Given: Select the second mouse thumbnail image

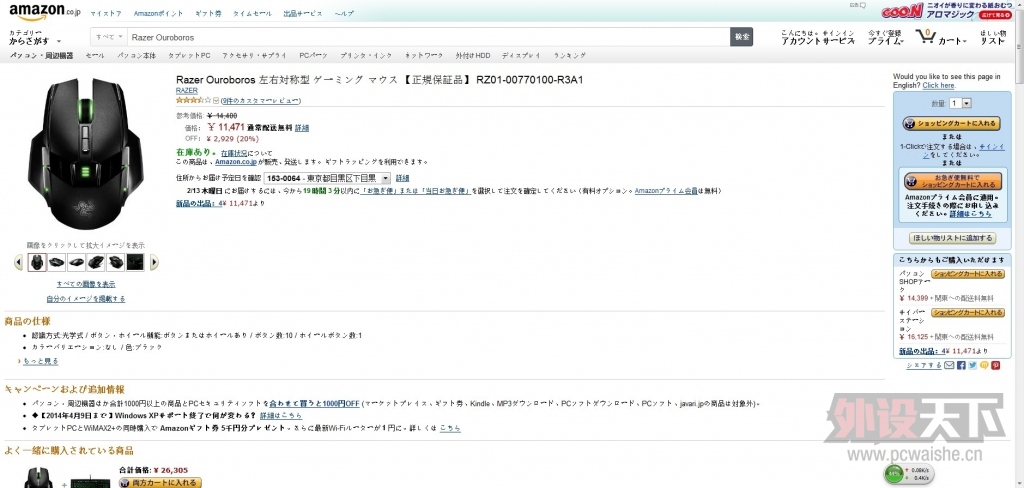Looking at the screenshot, I should click(57, 263).
